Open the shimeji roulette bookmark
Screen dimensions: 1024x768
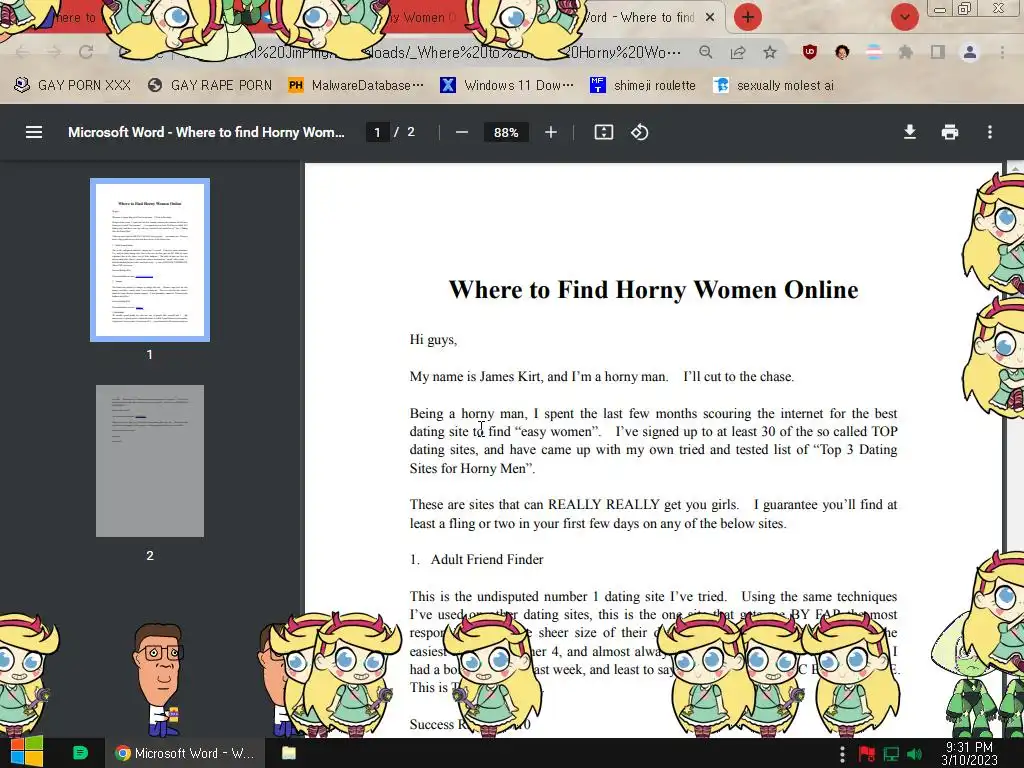643,85
